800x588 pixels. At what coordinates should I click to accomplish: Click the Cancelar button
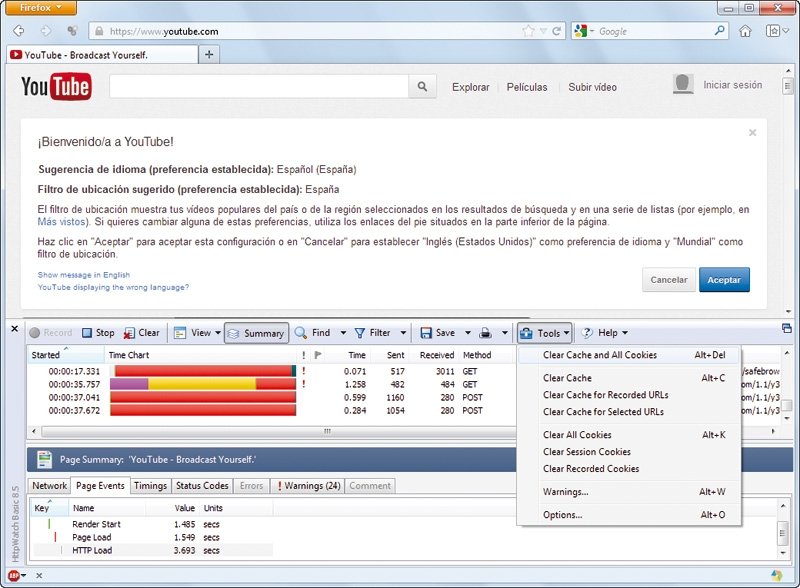pos(669,280)
